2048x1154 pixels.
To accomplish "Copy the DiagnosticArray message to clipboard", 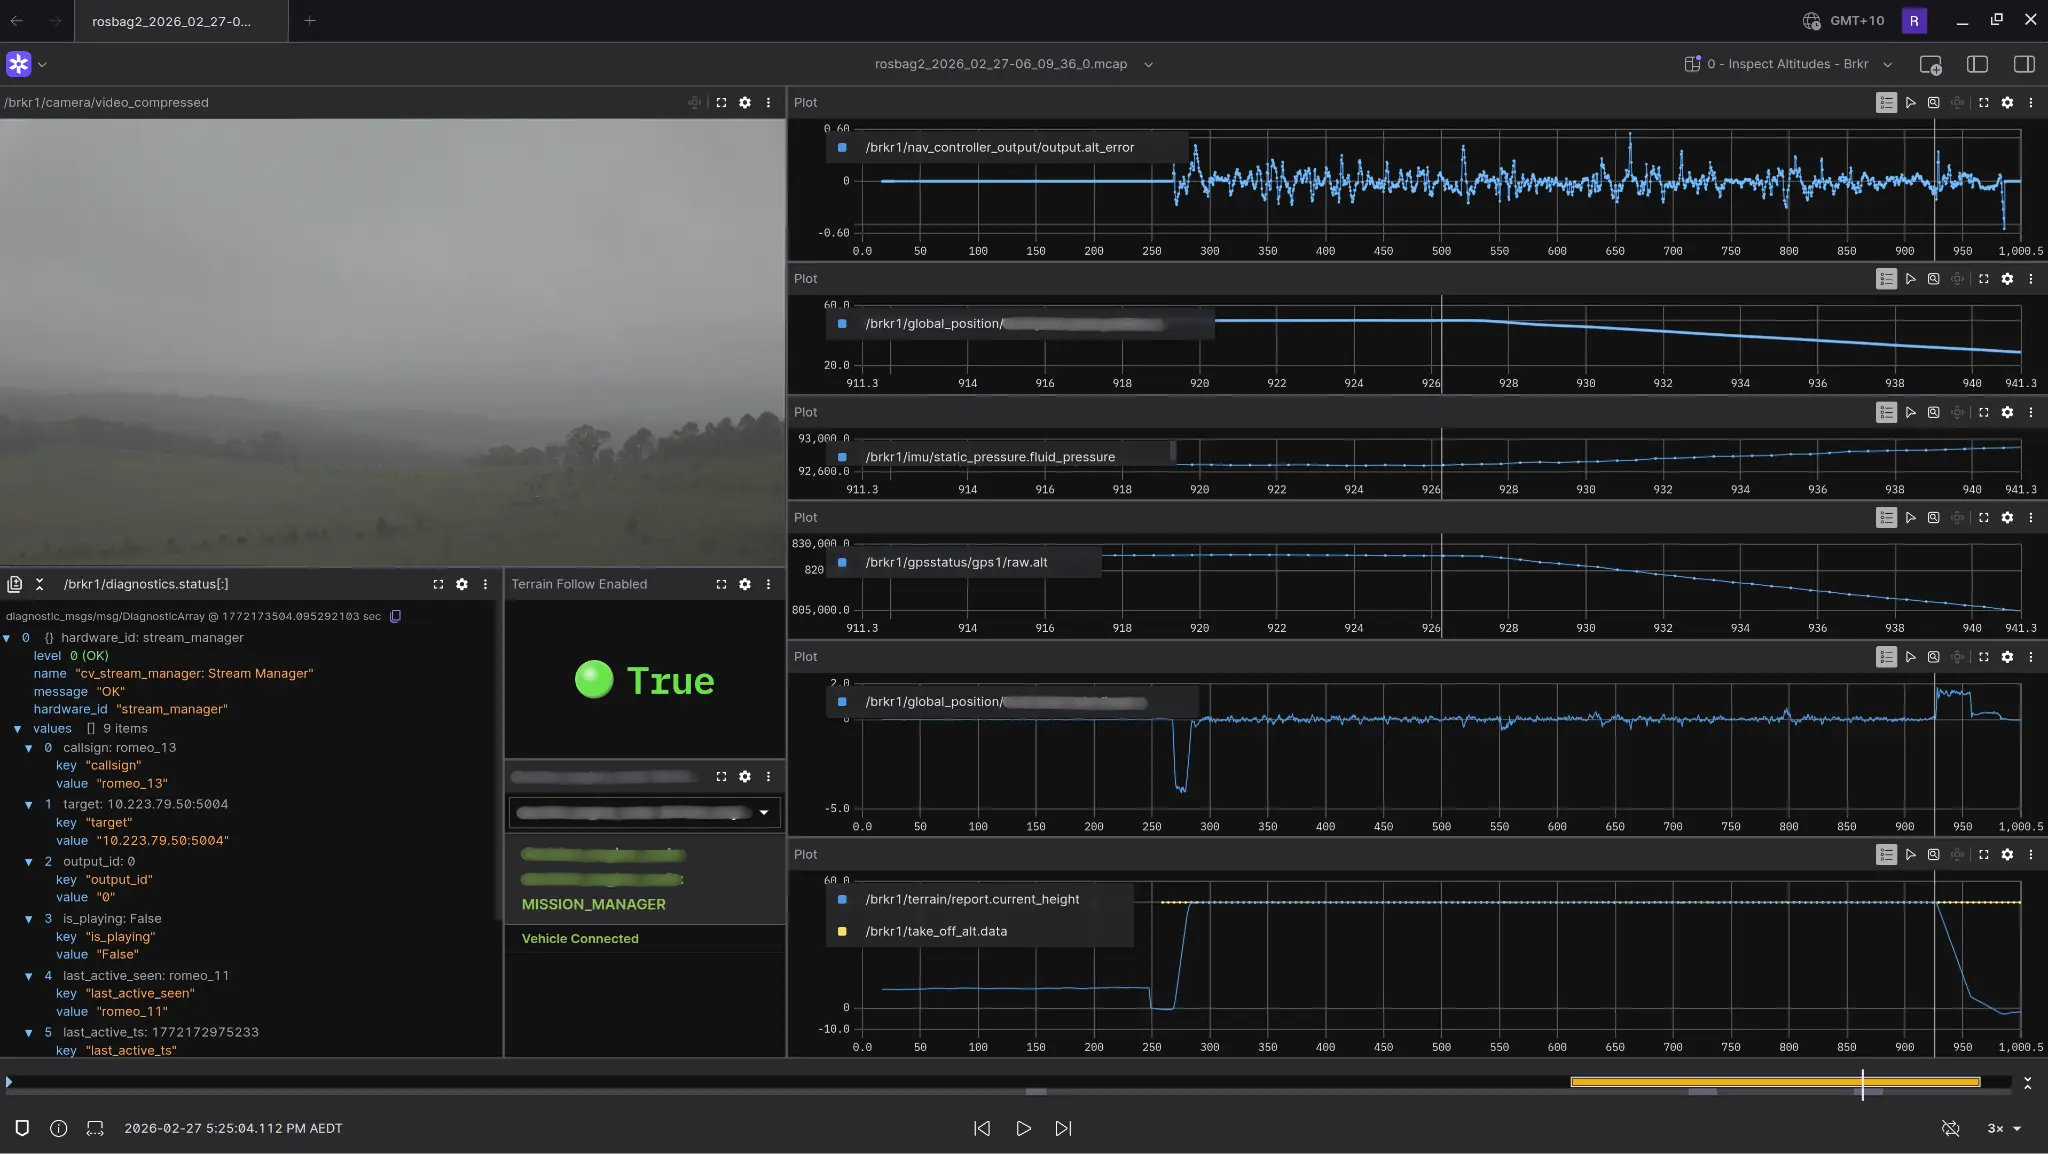I will (395, 616).
